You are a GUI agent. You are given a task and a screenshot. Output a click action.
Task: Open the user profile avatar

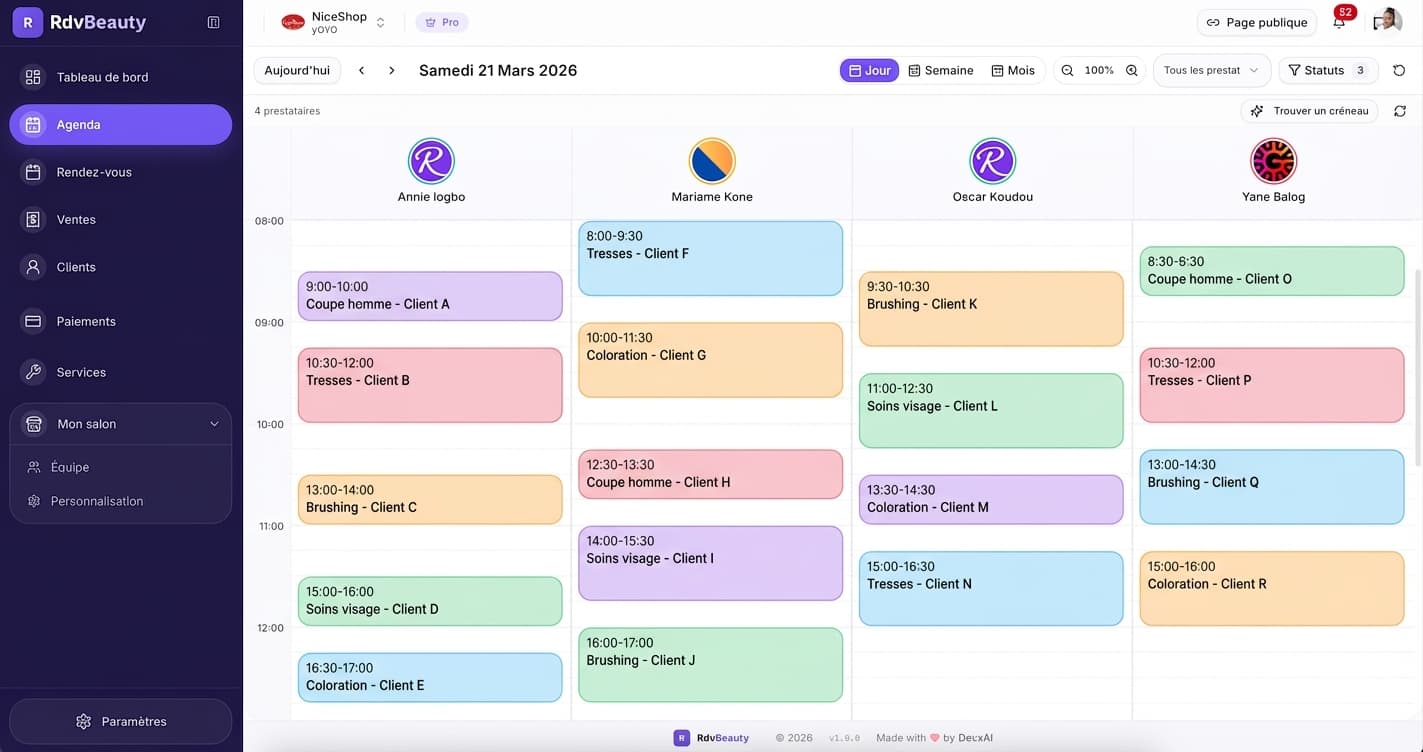coord(1387,21)
